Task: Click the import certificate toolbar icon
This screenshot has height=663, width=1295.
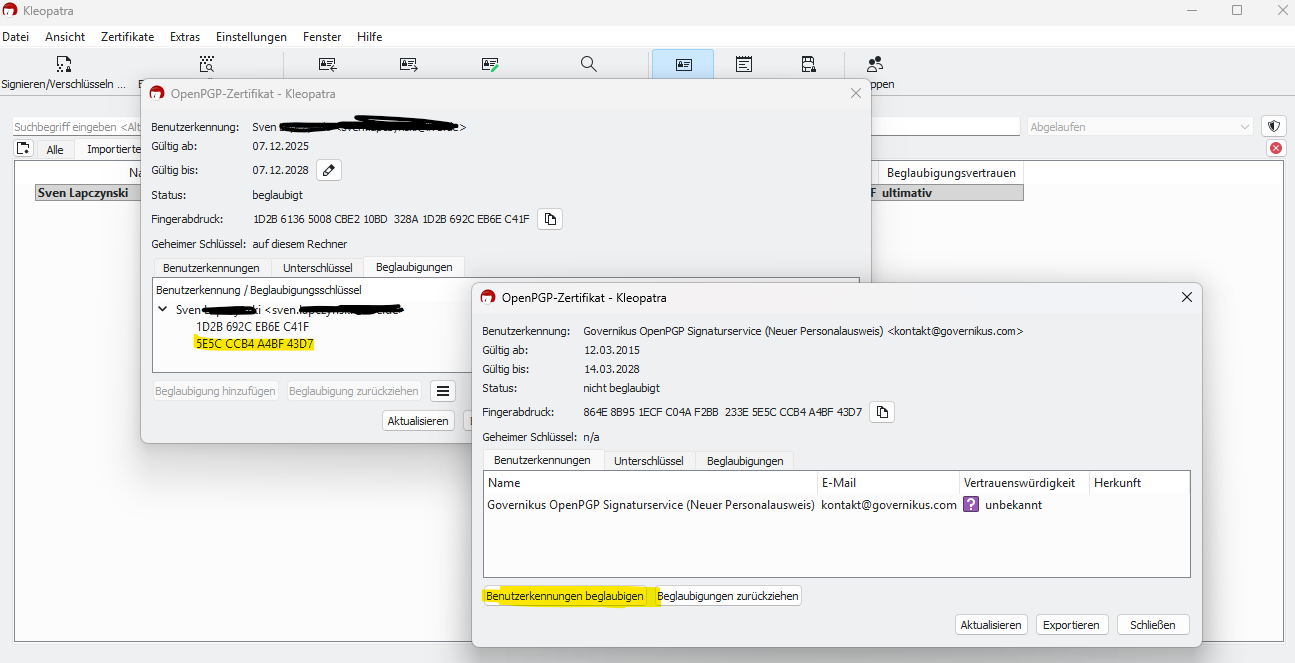Action: 328,65
